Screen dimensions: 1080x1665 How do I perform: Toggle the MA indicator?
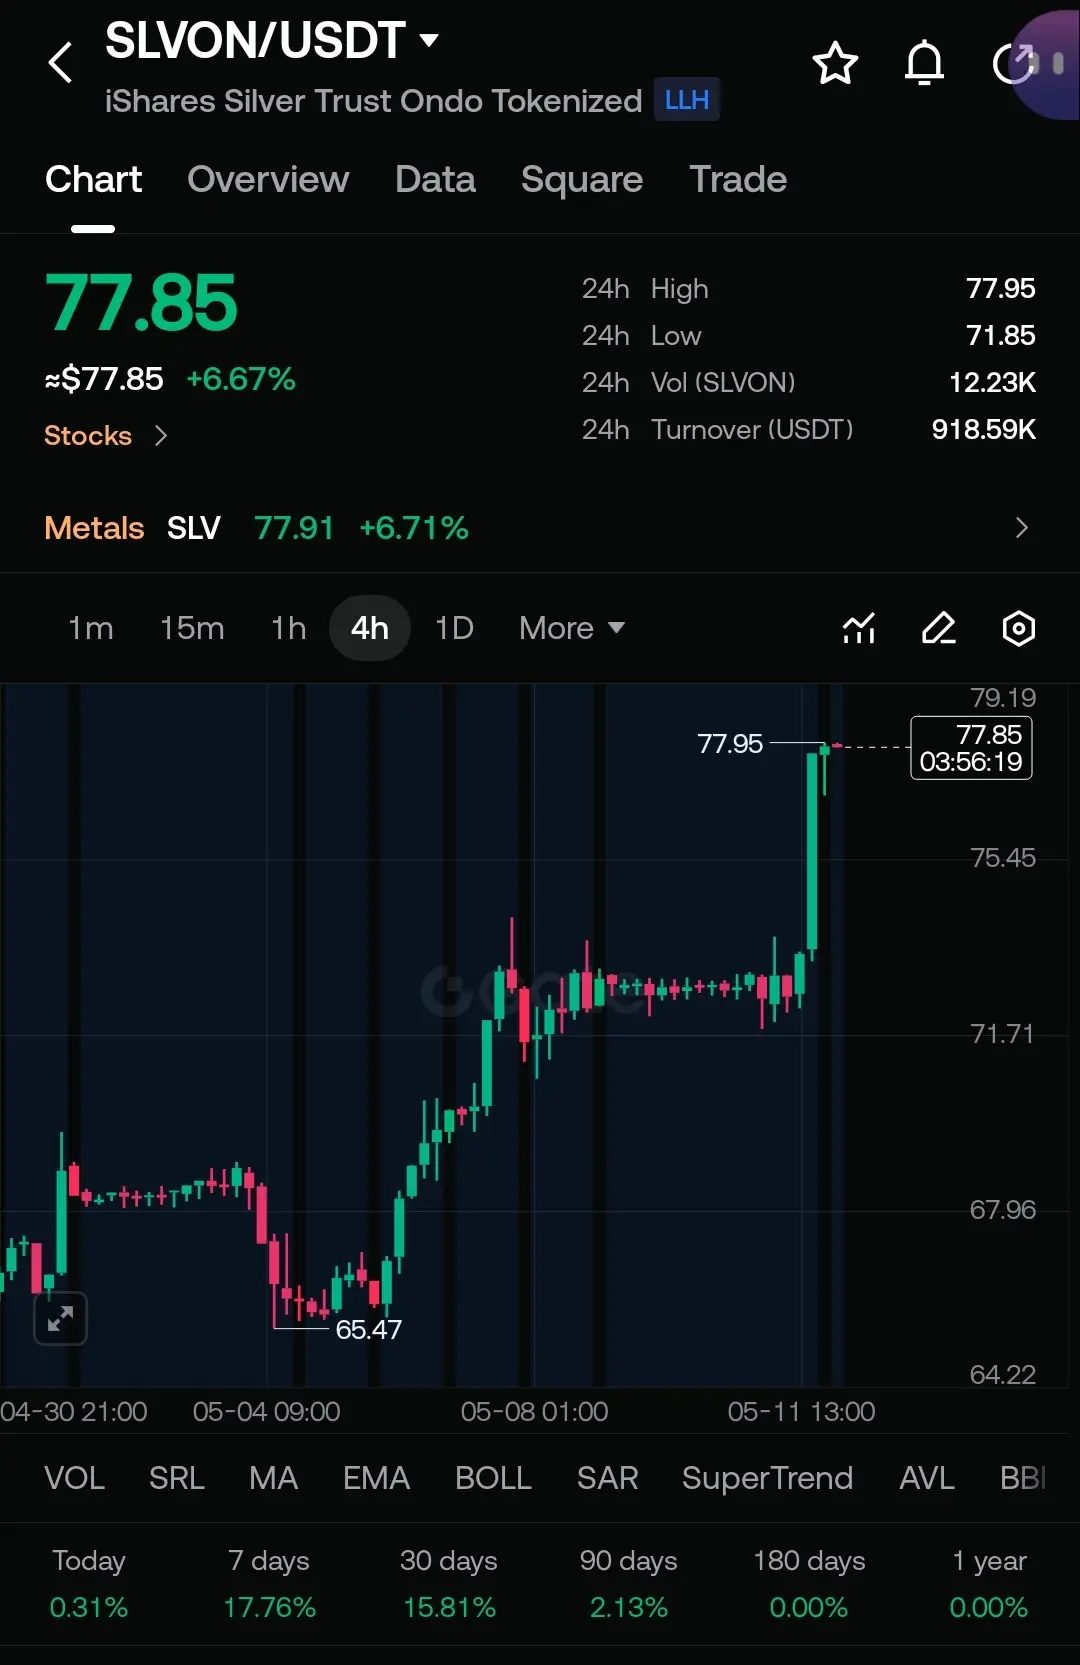click(273, 1478)
